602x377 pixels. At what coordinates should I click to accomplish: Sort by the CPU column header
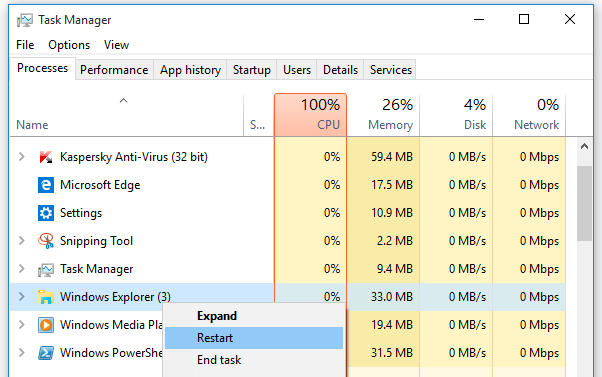(311, 115)
